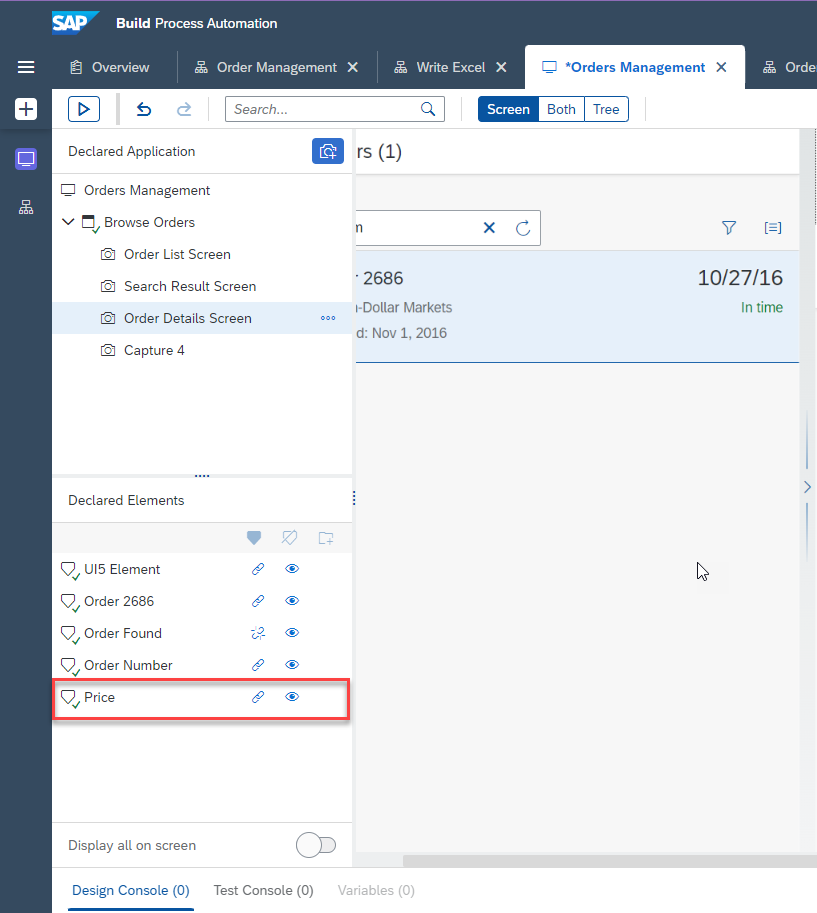Image resolution: width=817 pixels, height=913 pixels.
Task: Select the Price declared element
Action: pos(202,697)
